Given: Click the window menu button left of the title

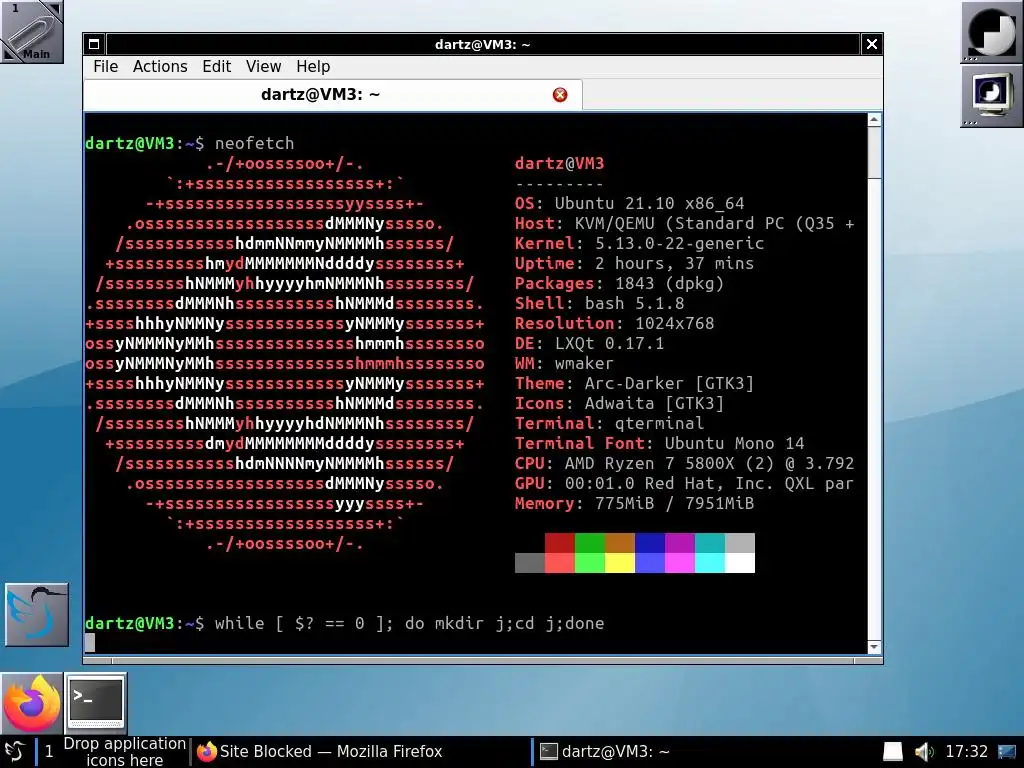Looking at the screenshot, I should click(x=94, y=44).
